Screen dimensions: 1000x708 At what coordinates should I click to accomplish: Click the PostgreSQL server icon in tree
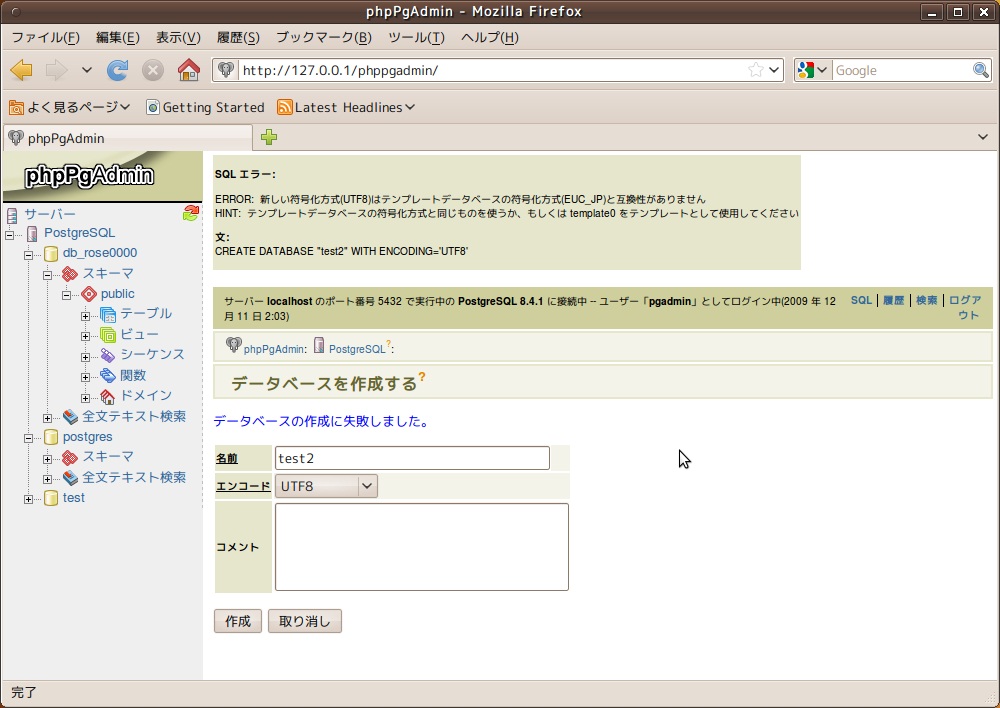pos(32,233)
